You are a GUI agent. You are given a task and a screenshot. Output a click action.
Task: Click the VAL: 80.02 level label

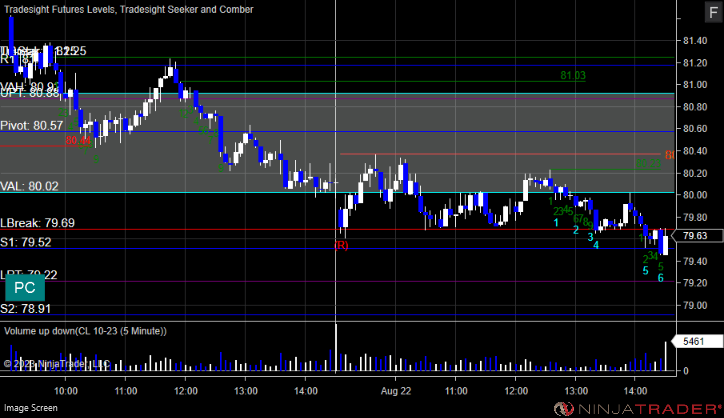coord(29,186)
